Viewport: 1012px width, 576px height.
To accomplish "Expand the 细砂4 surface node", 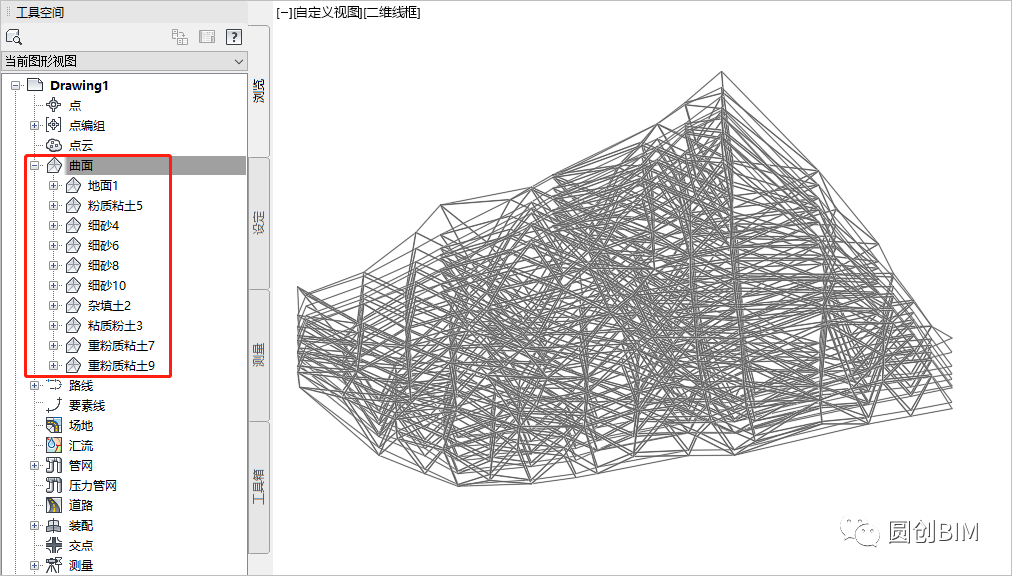I will [54, 225].
